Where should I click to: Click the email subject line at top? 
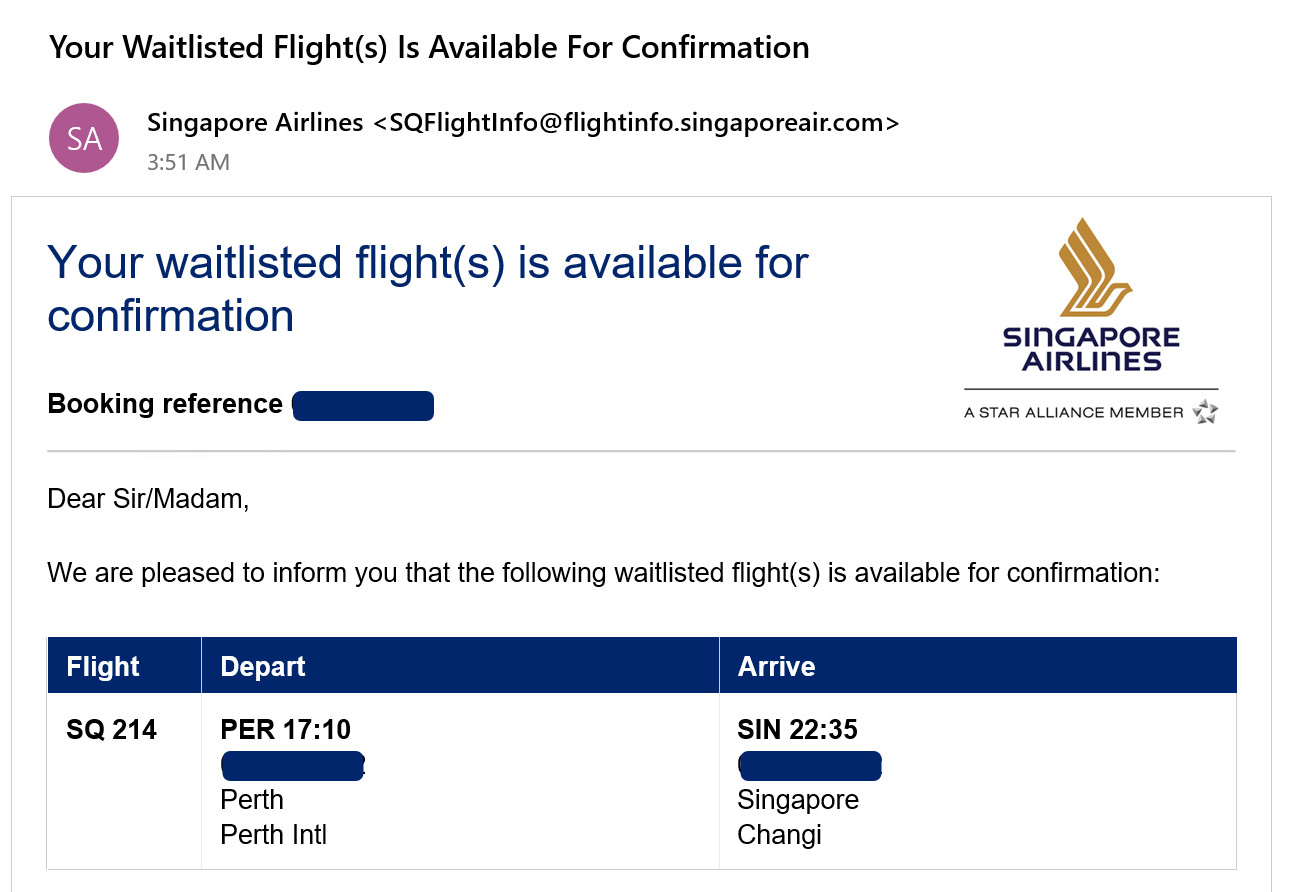(429, 47)
